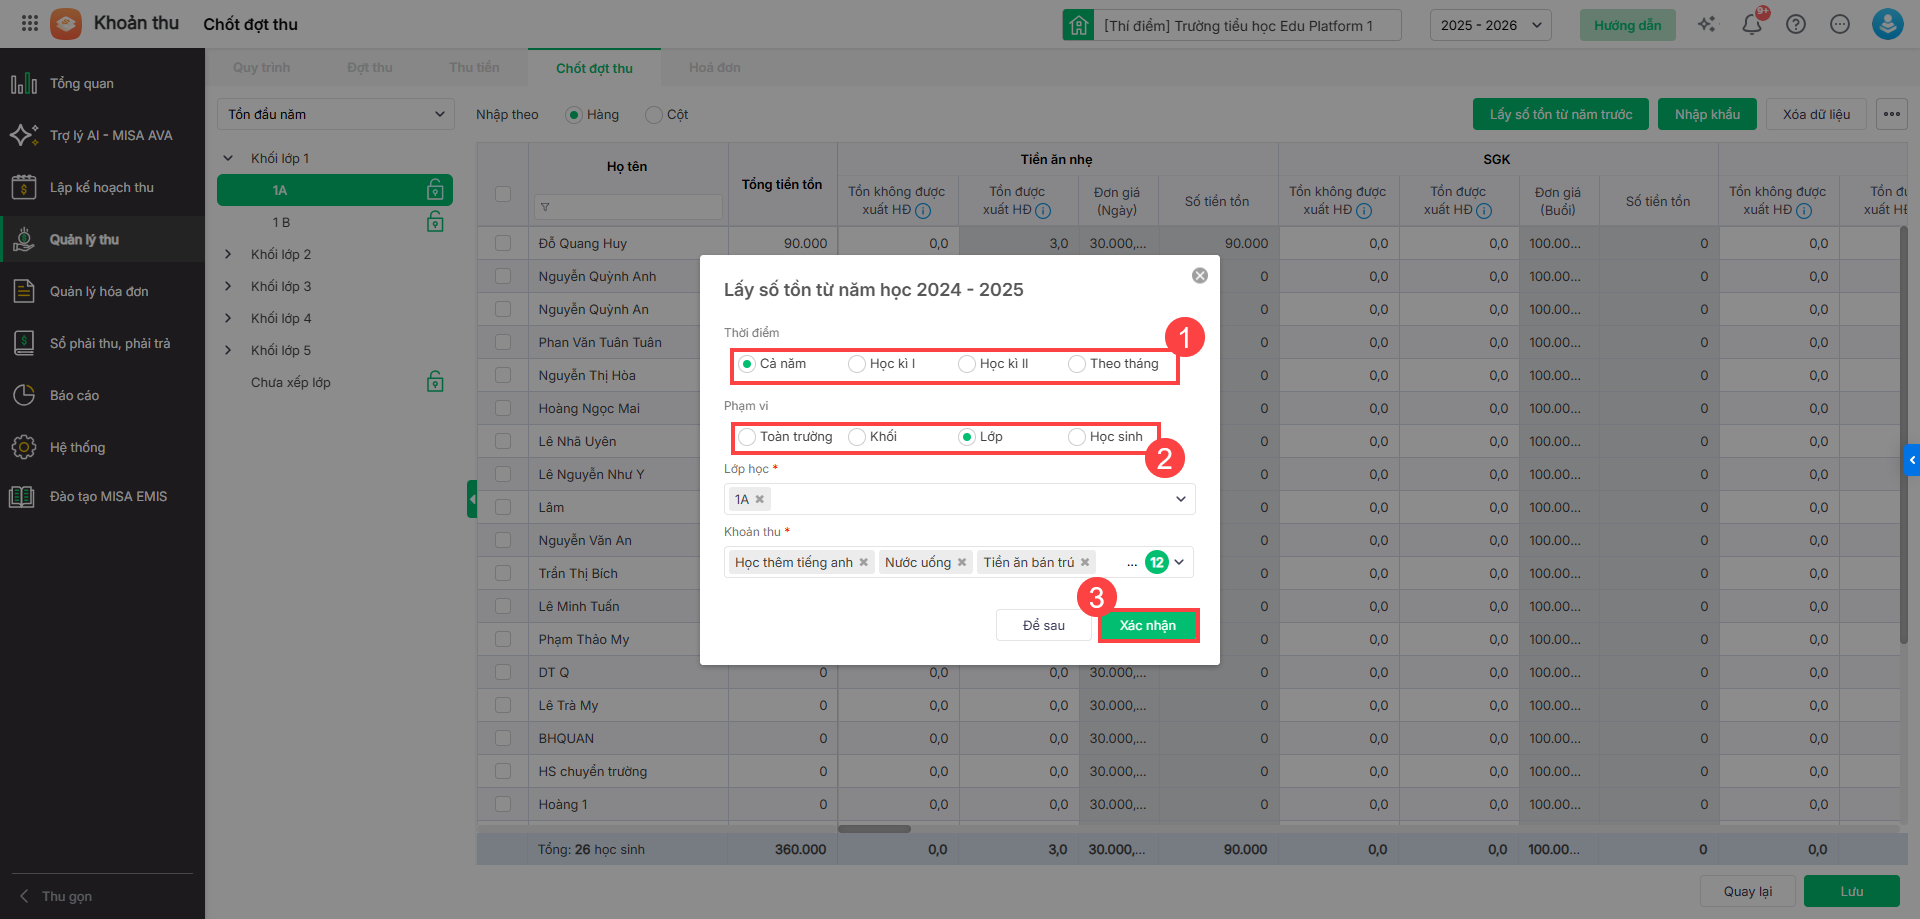Click the Để sau button
Viewport: 1920px width, 919px height.
(1043, 625)
